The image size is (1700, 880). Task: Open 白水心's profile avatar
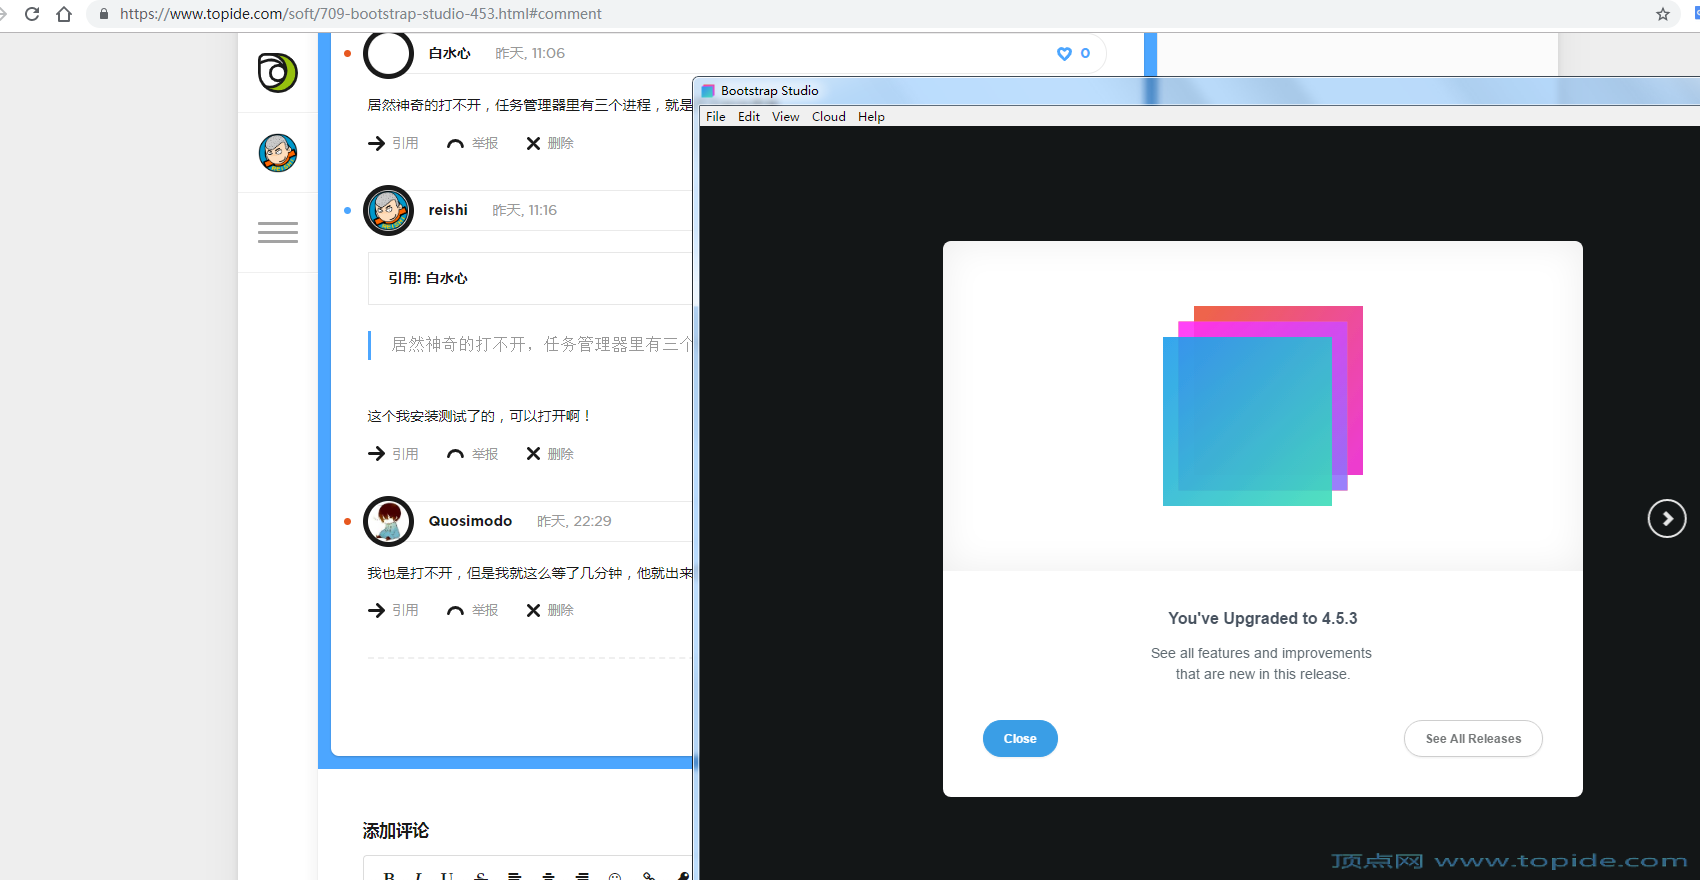tap(388, 53)
